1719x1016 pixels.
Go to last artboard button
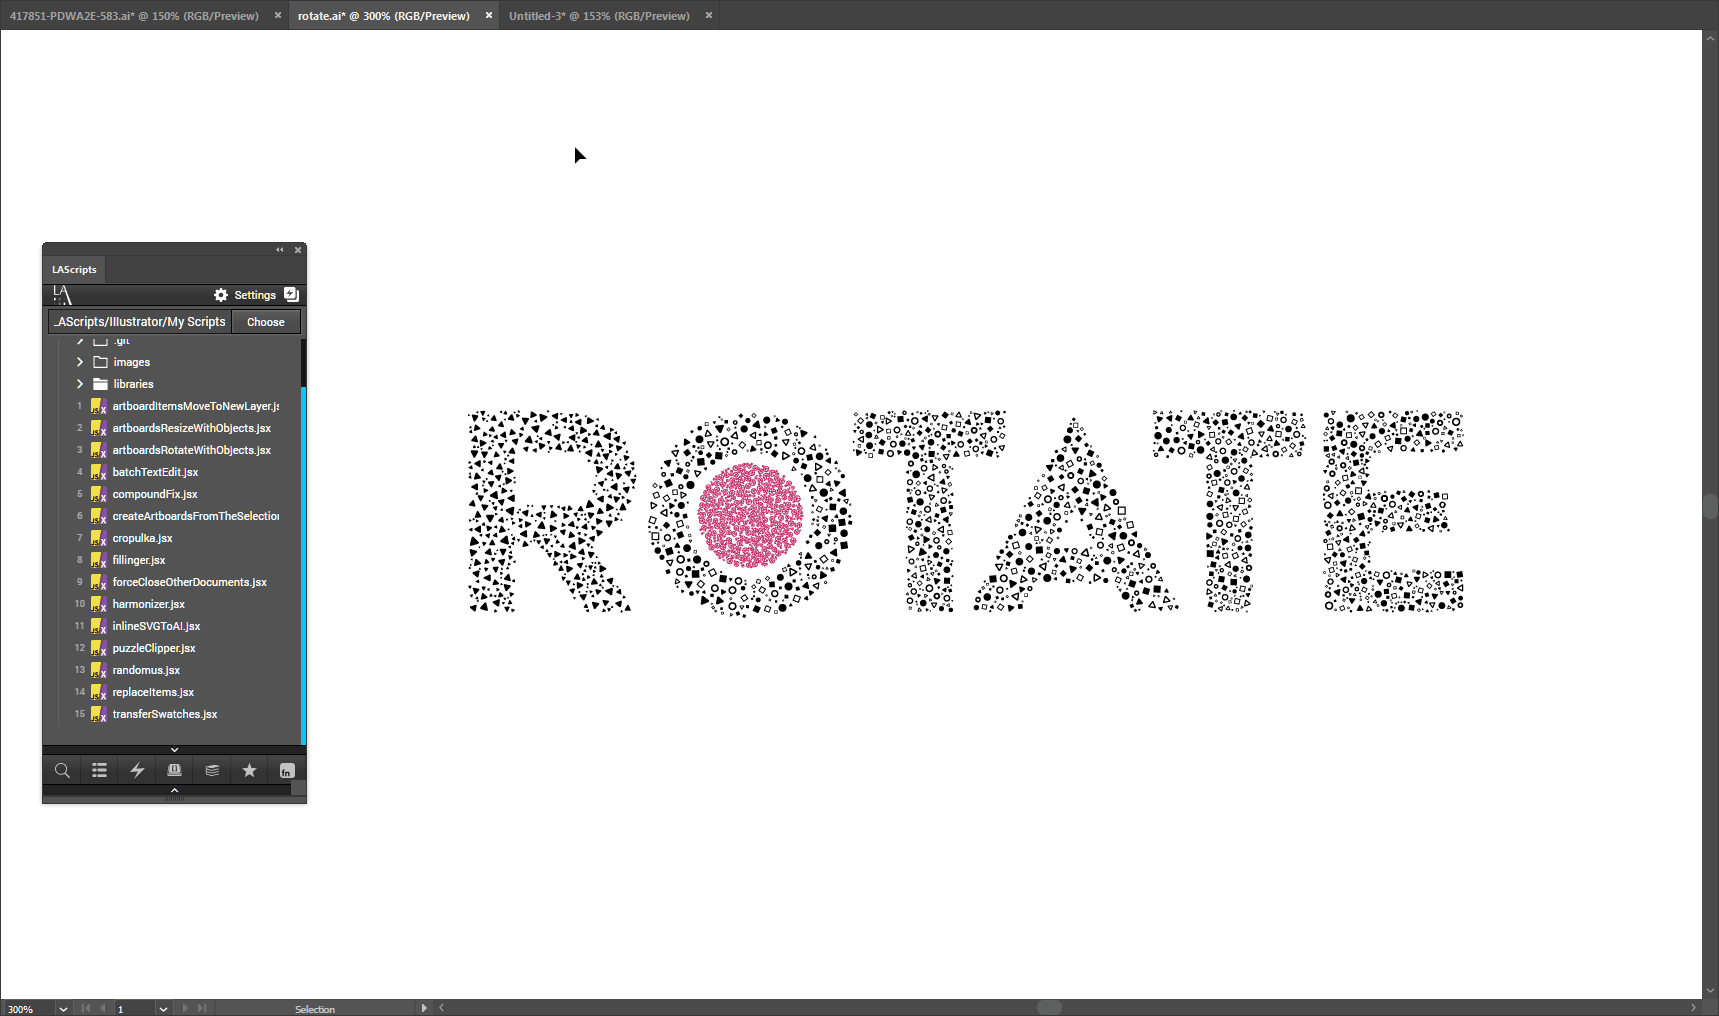202,1008
